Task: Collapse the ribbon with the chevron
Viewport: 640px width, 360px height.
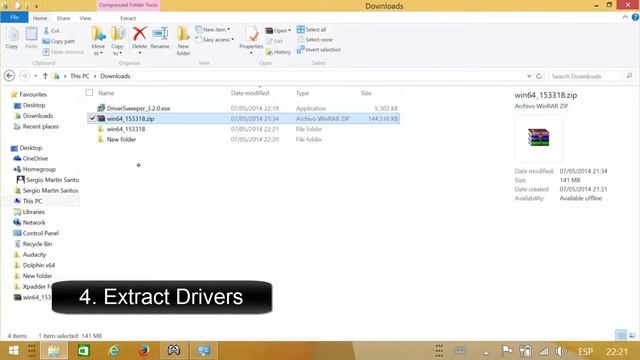Action: coord(625,17)
